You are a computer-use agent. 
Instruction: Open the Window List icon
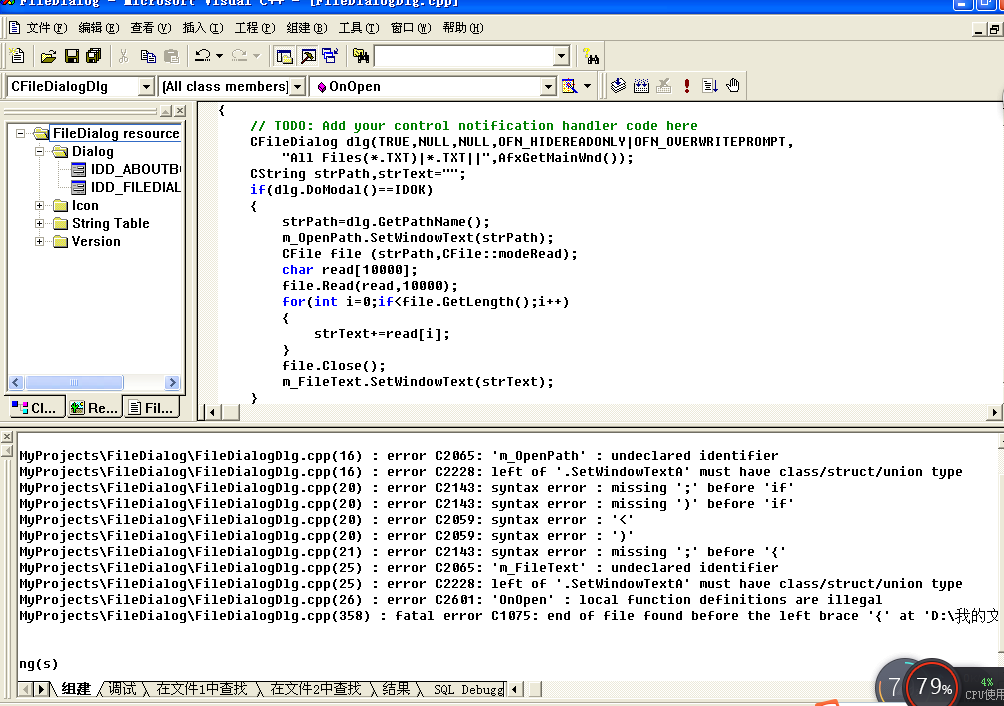tap(330, 56)
